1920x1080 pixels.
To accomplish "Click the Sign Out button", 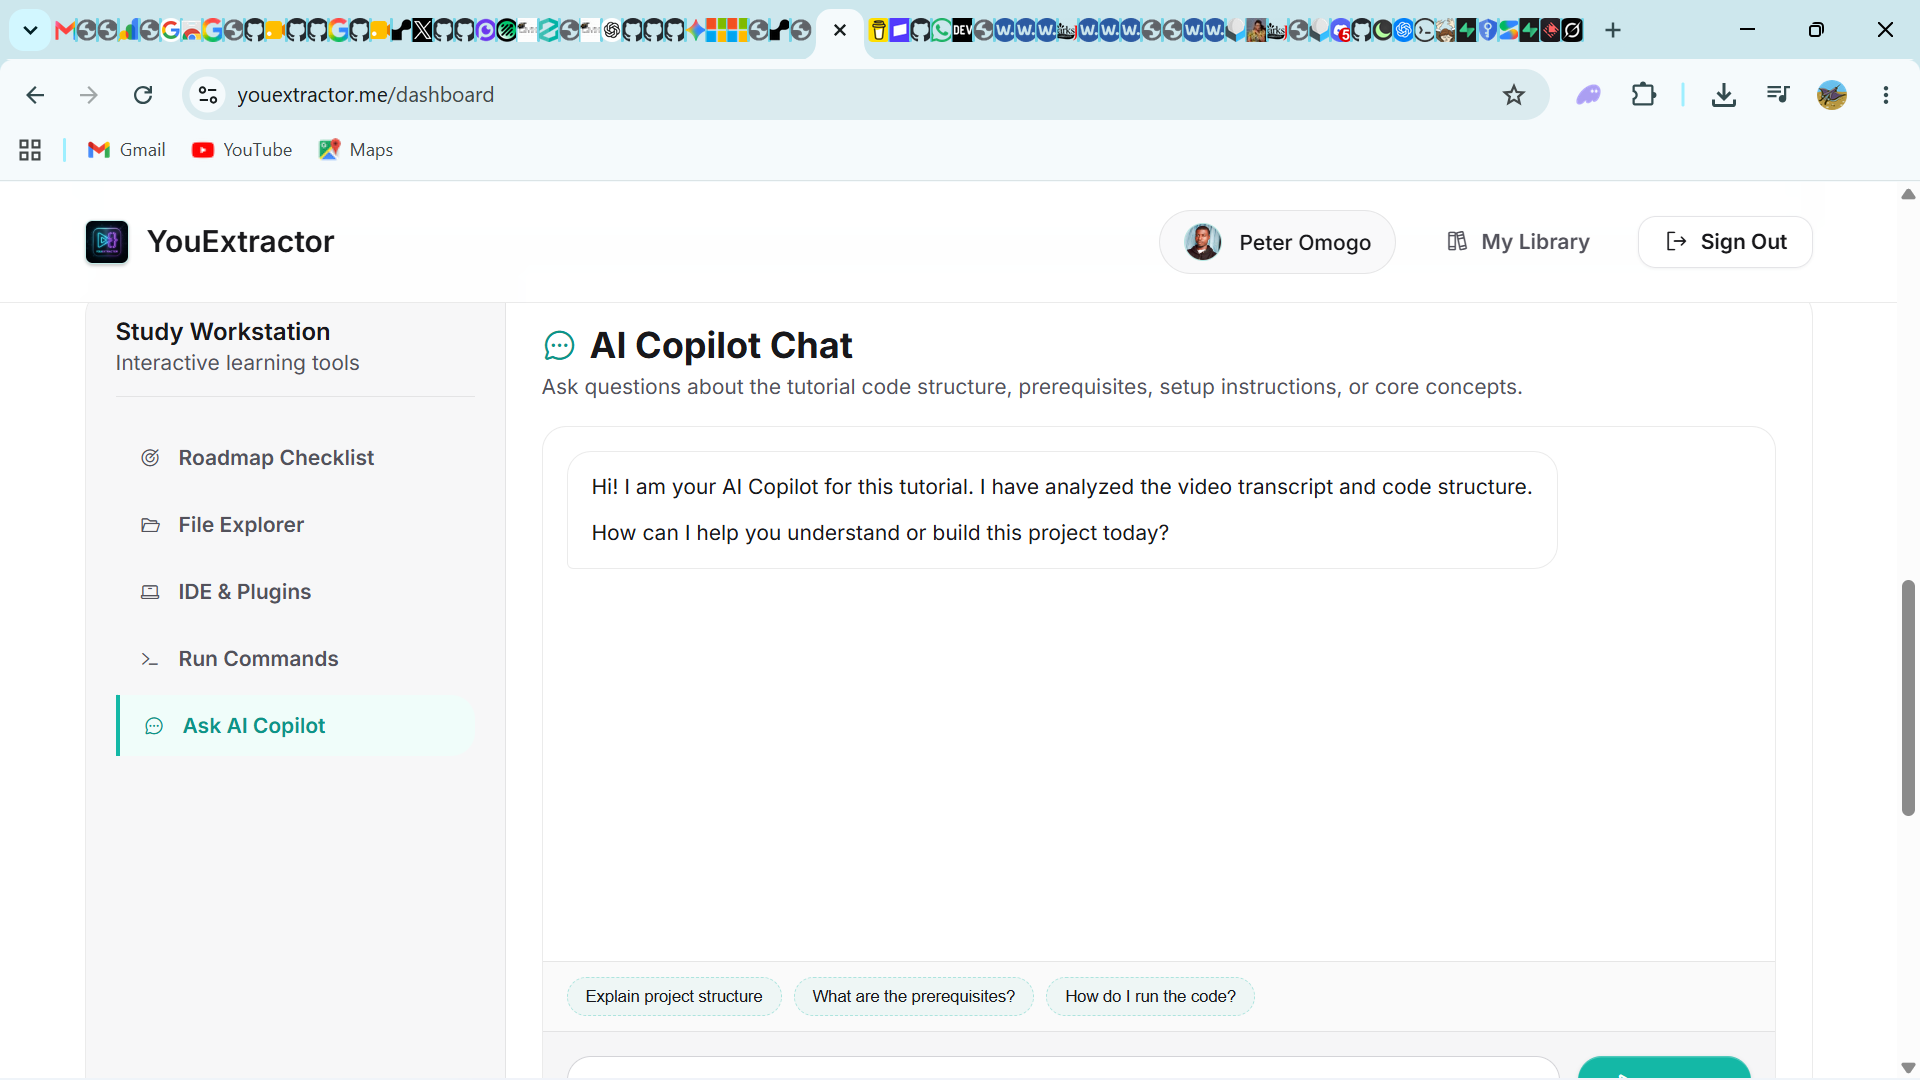I will point(1725,242).
